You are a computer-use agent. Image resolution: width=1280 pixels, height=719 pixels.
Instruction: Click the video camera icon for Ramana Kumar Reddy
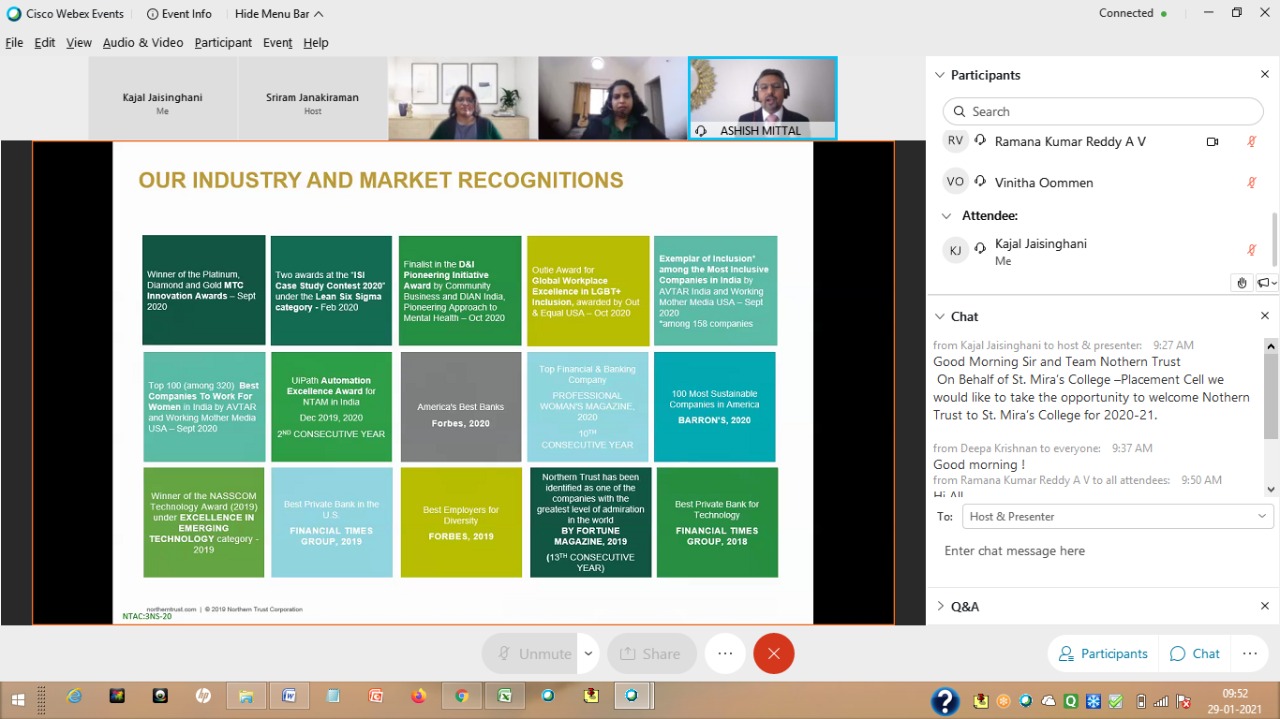[x=1212, y=142]
